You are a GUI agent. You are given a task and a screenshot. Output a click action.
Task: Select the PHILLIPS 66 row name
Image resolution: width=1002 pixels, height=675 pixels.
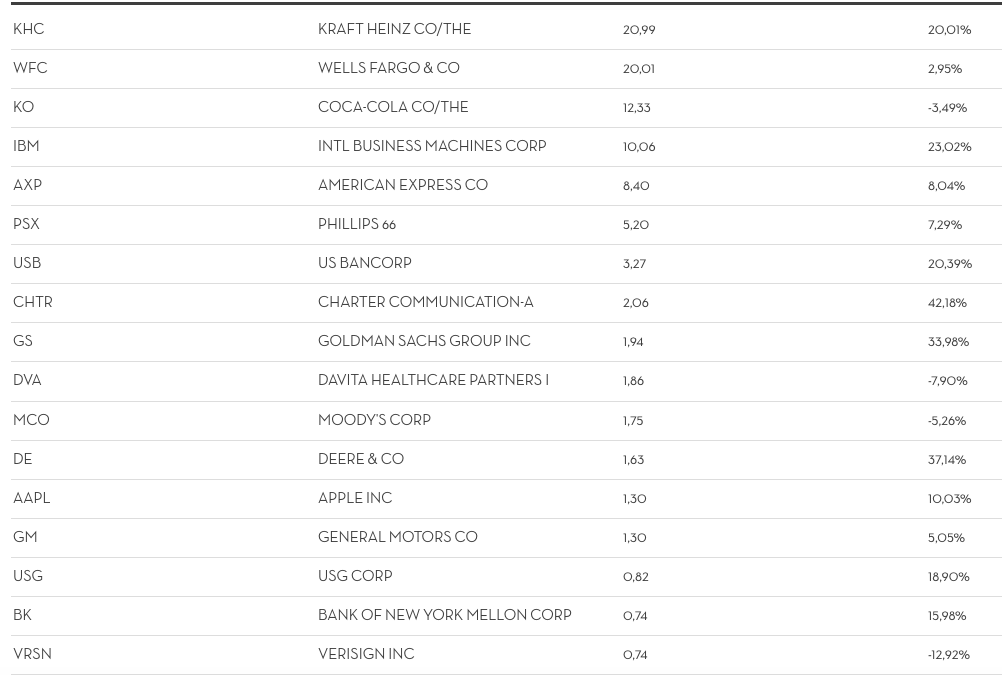click(356, 224)
